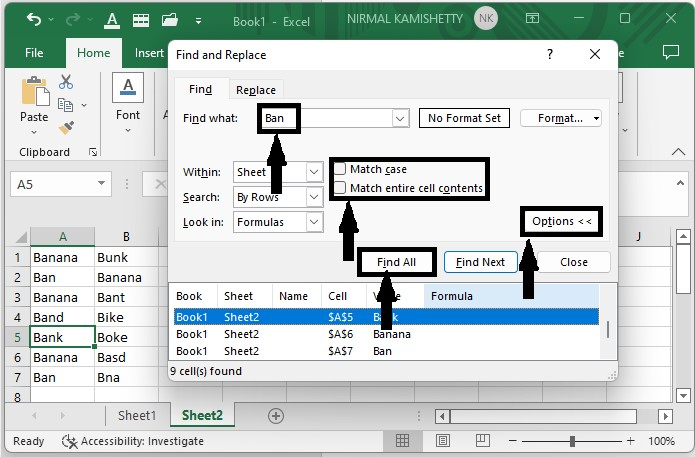Click the Font group icon
The image size is (695, 457).
click(x=128, y=87)
